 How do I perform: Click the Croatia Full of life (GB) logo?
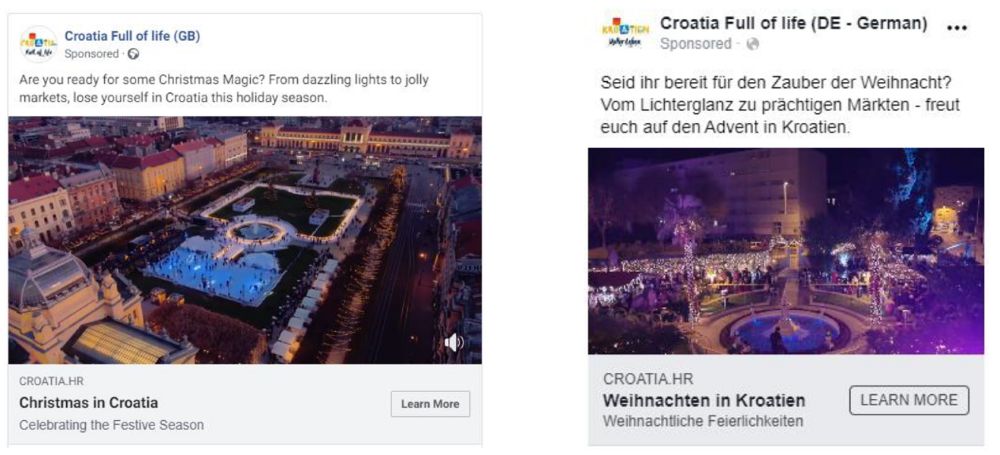coord(38,45)
